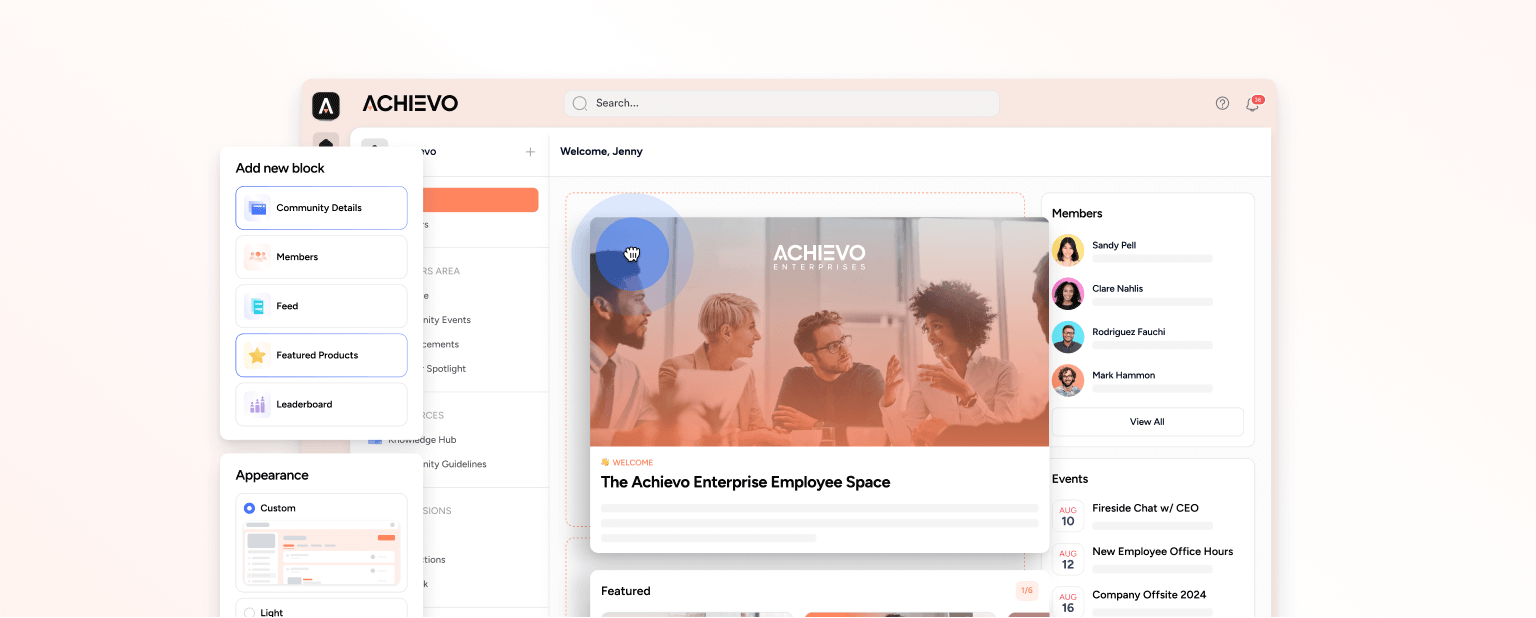Screen dimensions: 1536x618
Task: Click Sandy Pell's avatar
Action: tap(1068, 251)
